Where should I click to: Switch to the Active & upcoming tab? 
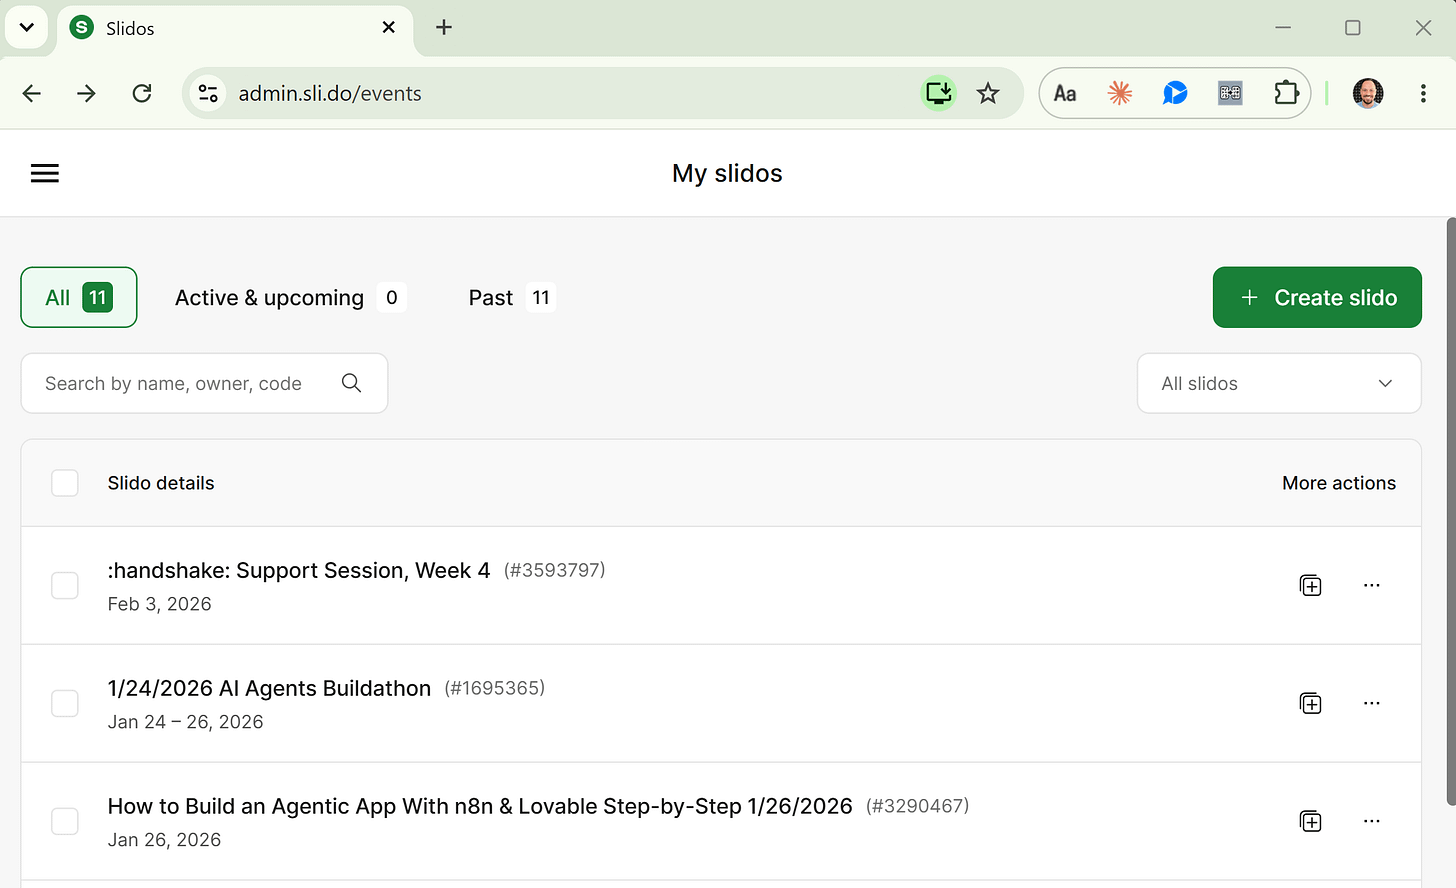[x=290, y=297]
